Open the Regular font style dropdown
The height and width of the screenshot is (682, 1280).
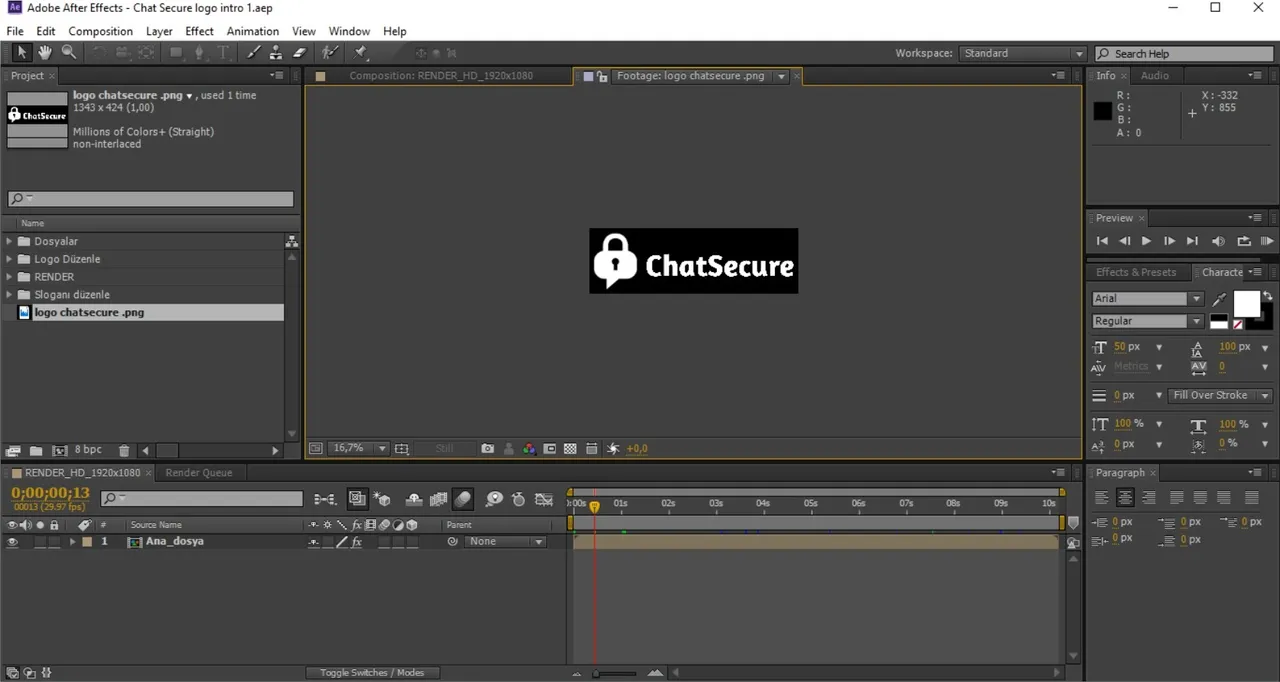click(1147, 321)
